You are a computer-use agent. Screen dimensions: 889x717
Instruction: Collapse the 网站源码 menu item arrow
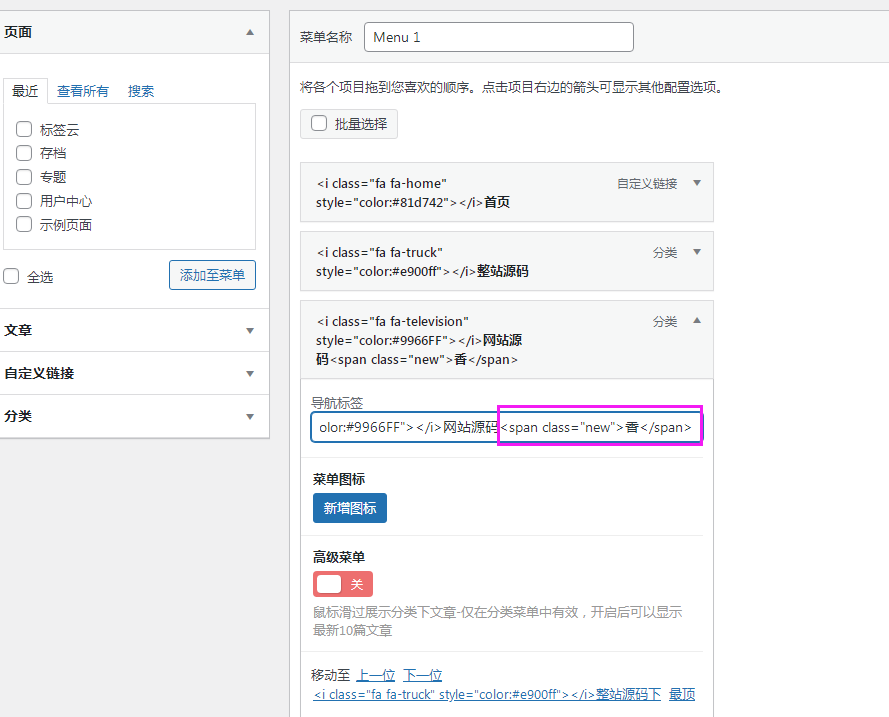click(x=697, y=321)
